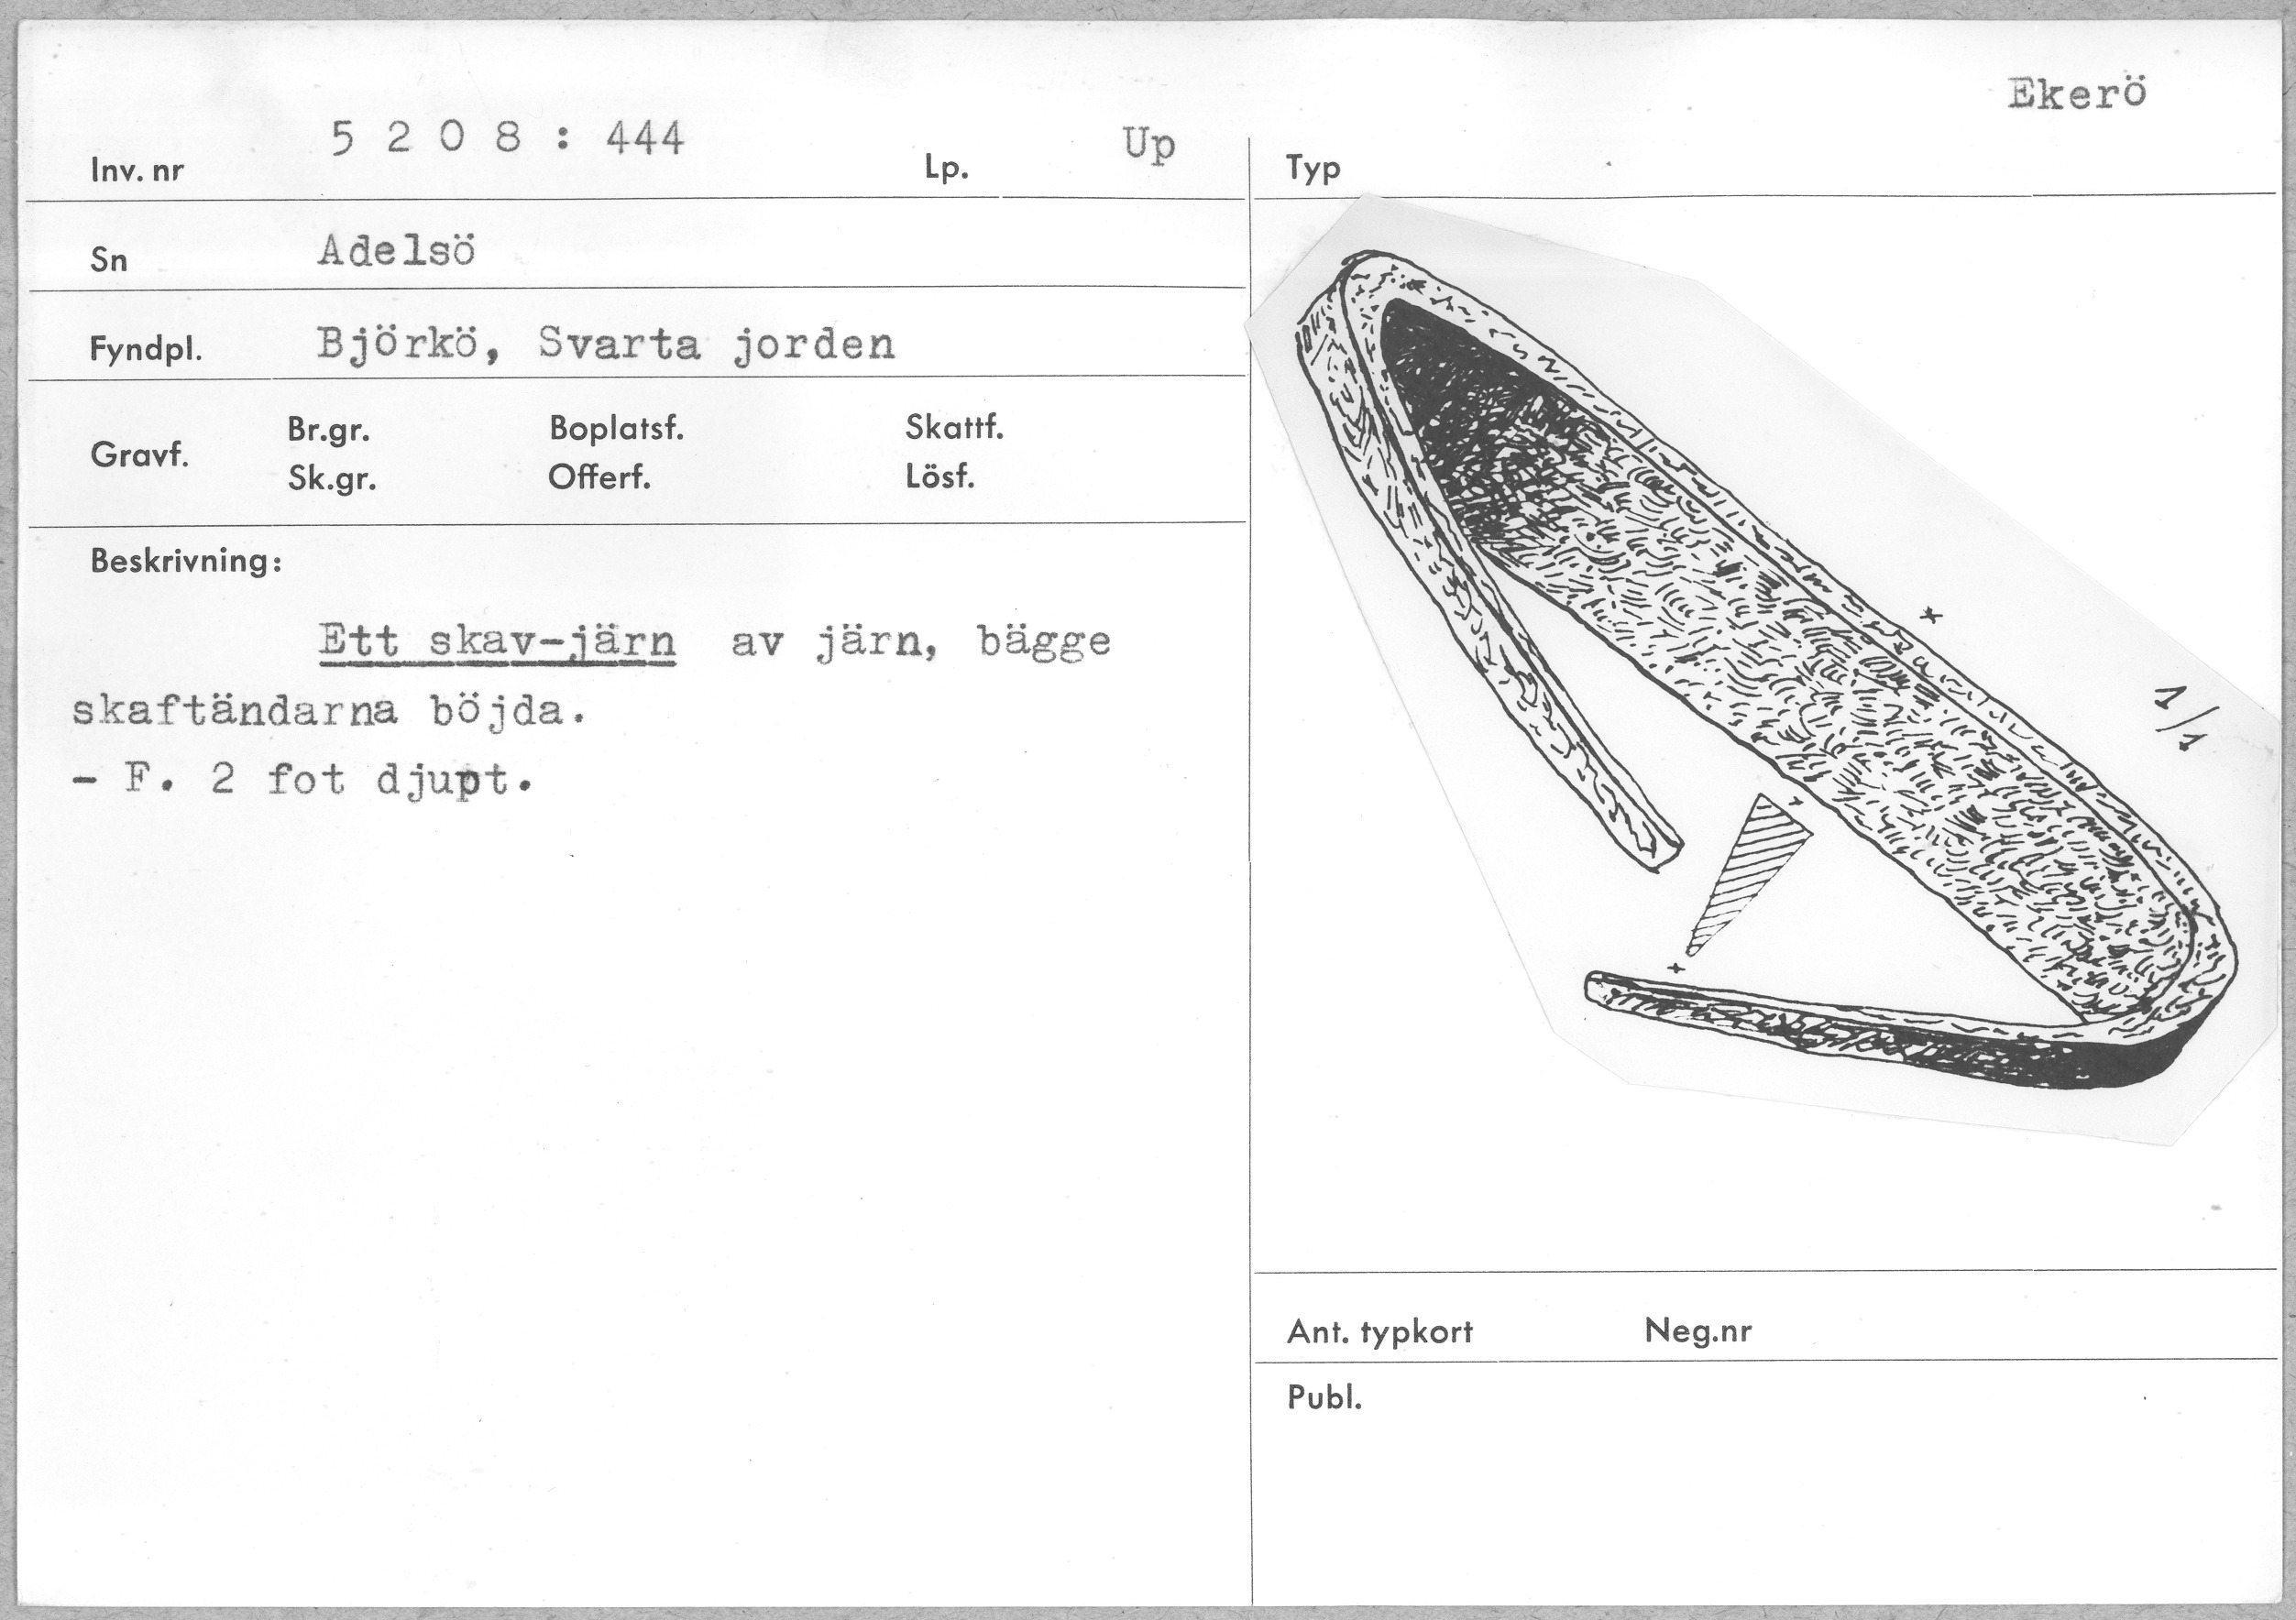Select the Offerf. option label
The height and width of the screenshot is (1620, 2296).
click(x=599, y=478)
